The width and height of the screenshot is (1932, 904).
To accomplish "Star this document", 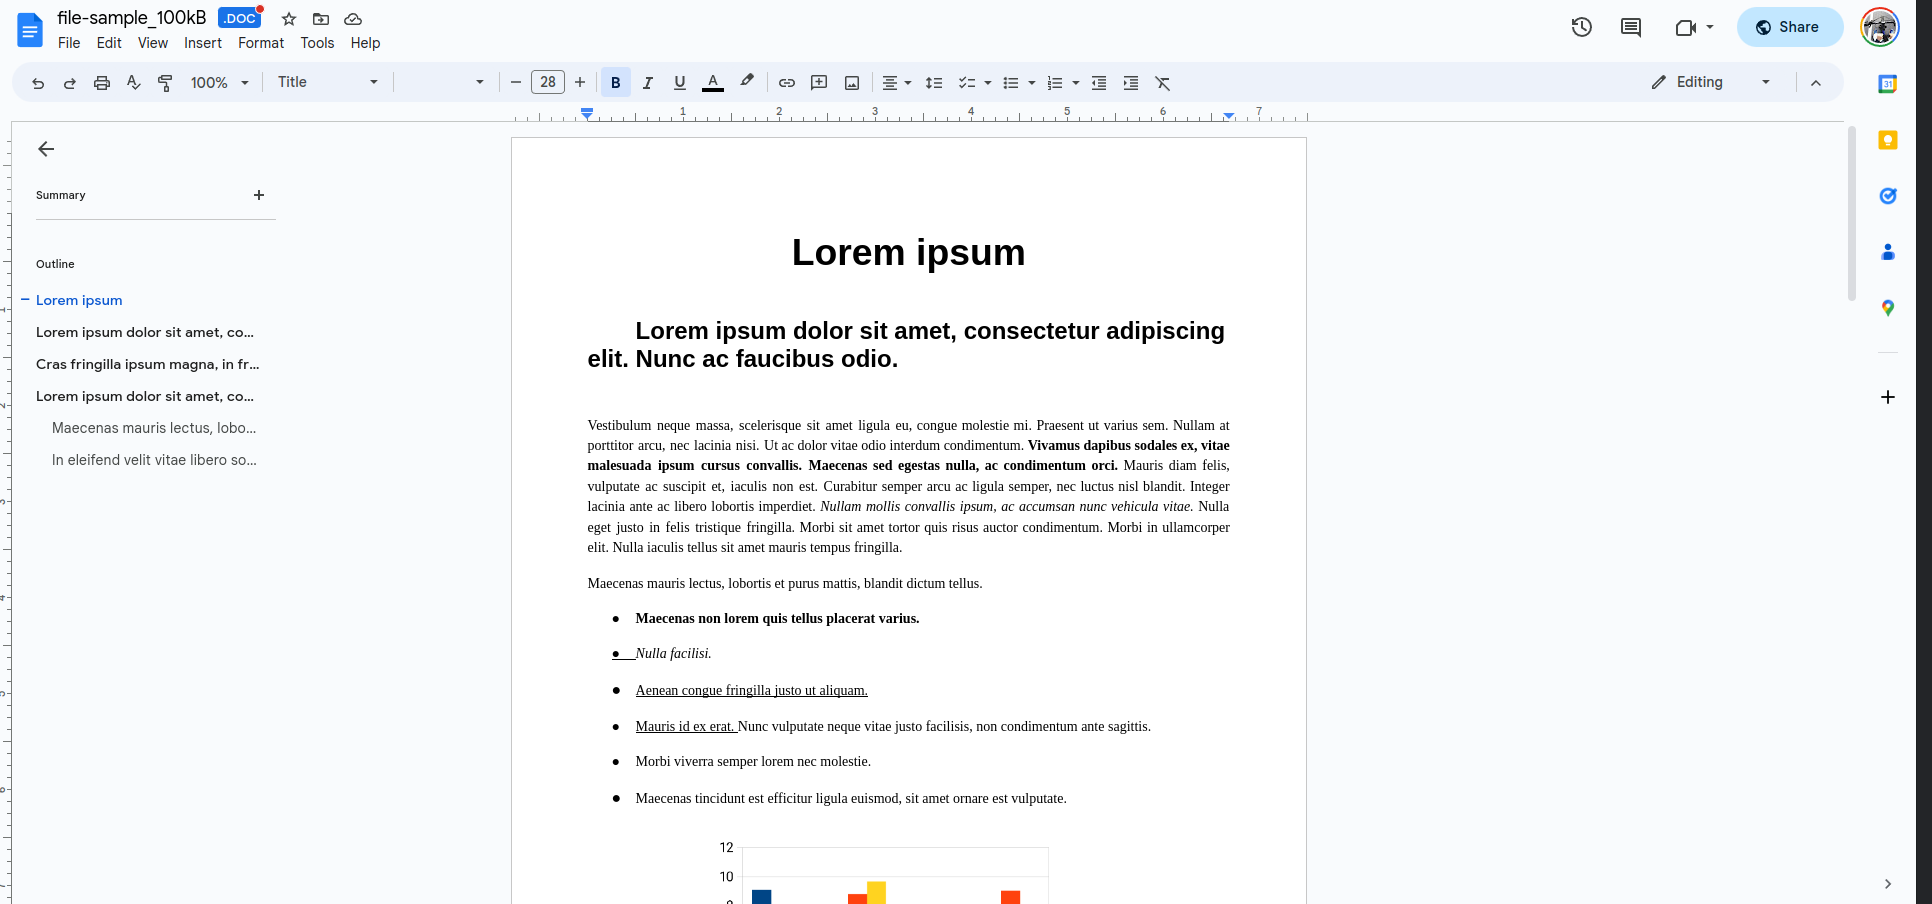I will click(289, 19).
